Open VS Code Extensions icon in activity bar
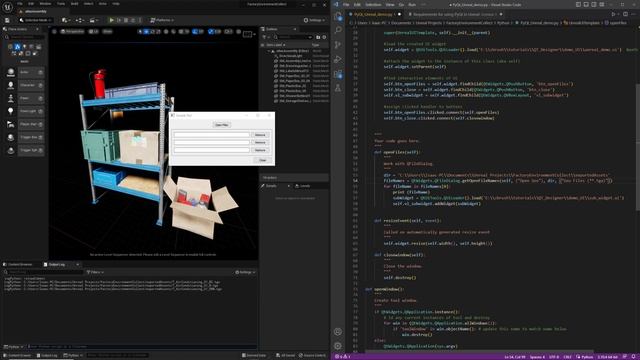 [x=338, y=74]
